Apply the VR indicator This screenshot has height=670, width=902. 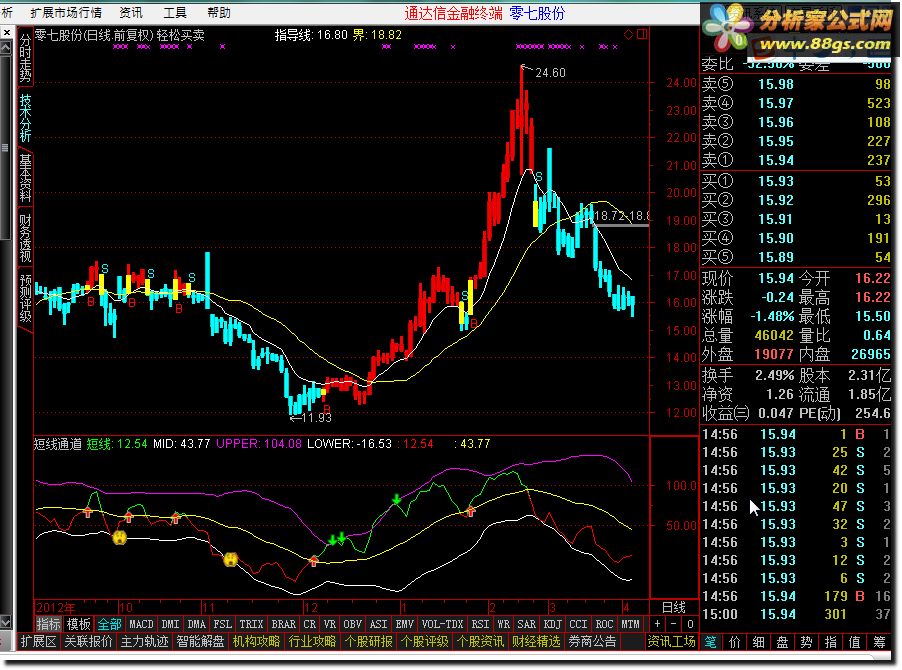pyautogui.click(x=330, y=624)
